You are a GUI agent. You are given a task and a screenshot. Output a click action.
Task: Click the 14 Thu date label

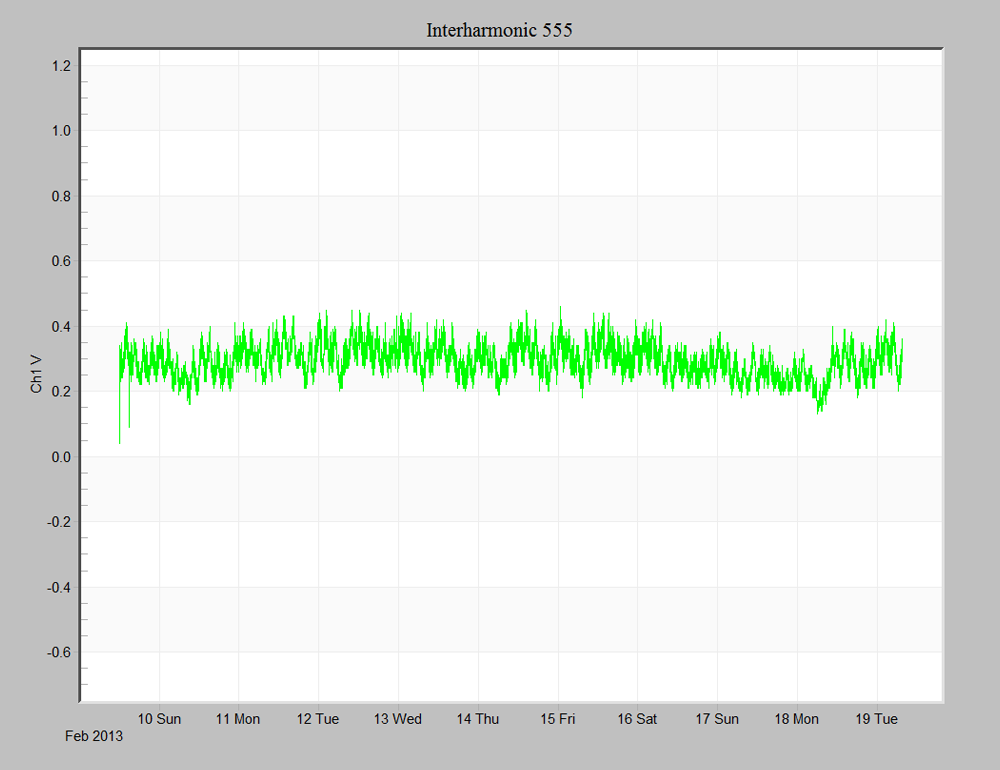[x=477, y=719]
